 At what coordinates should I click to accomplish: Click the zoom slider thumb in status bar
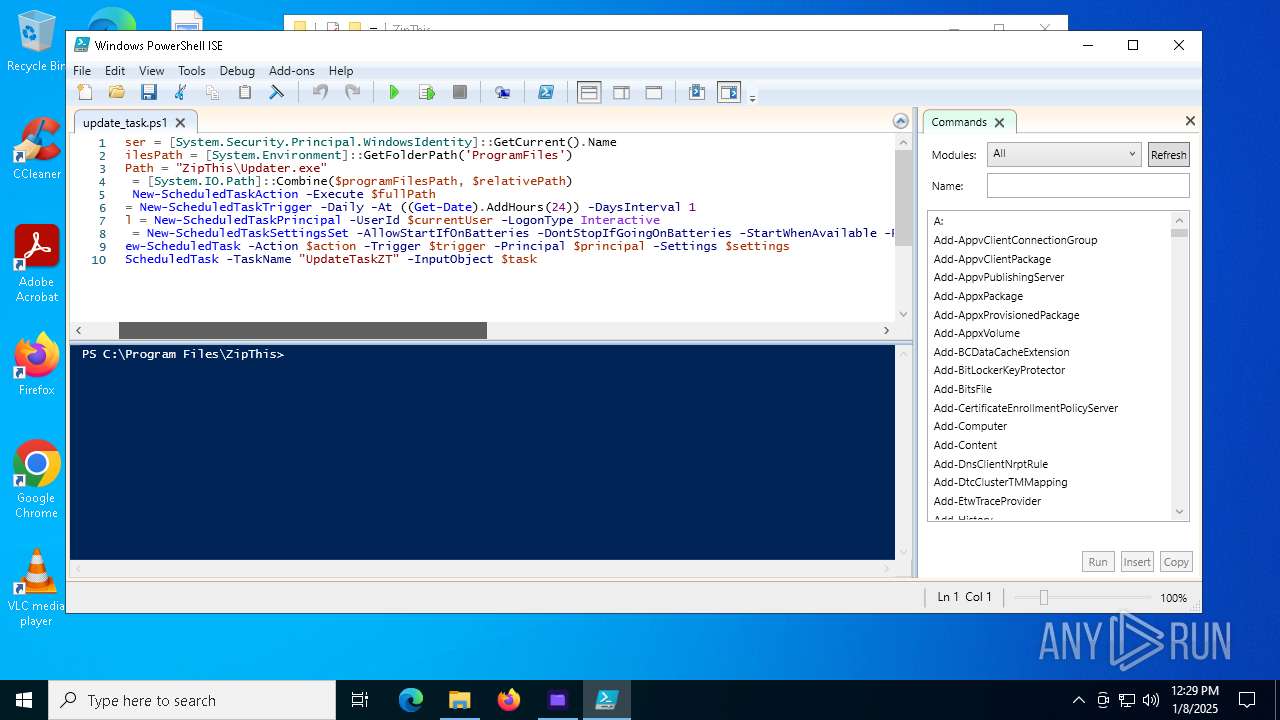(1043, 597)
